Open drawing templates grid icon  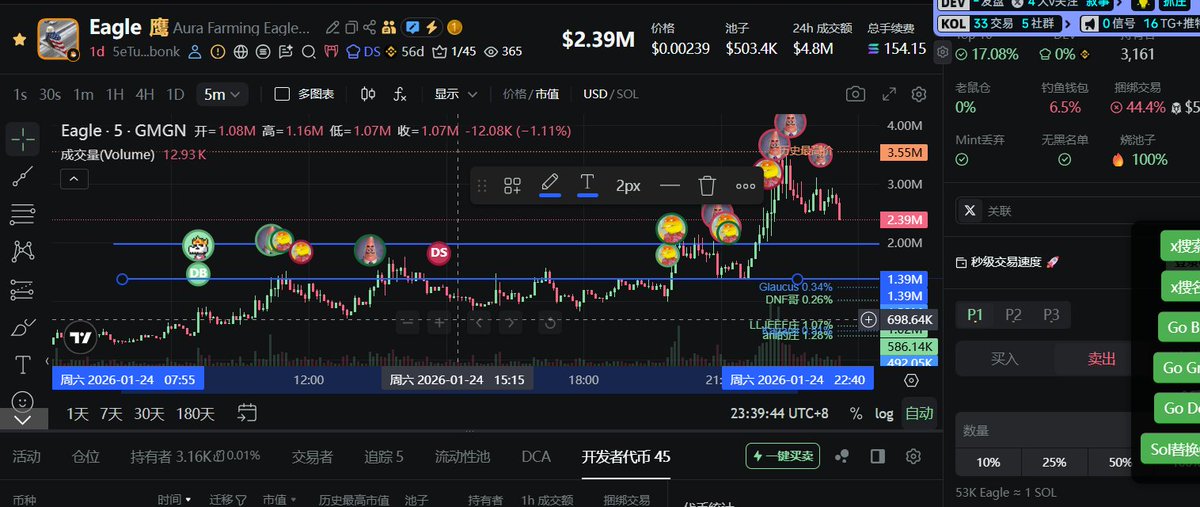point(512,185)
